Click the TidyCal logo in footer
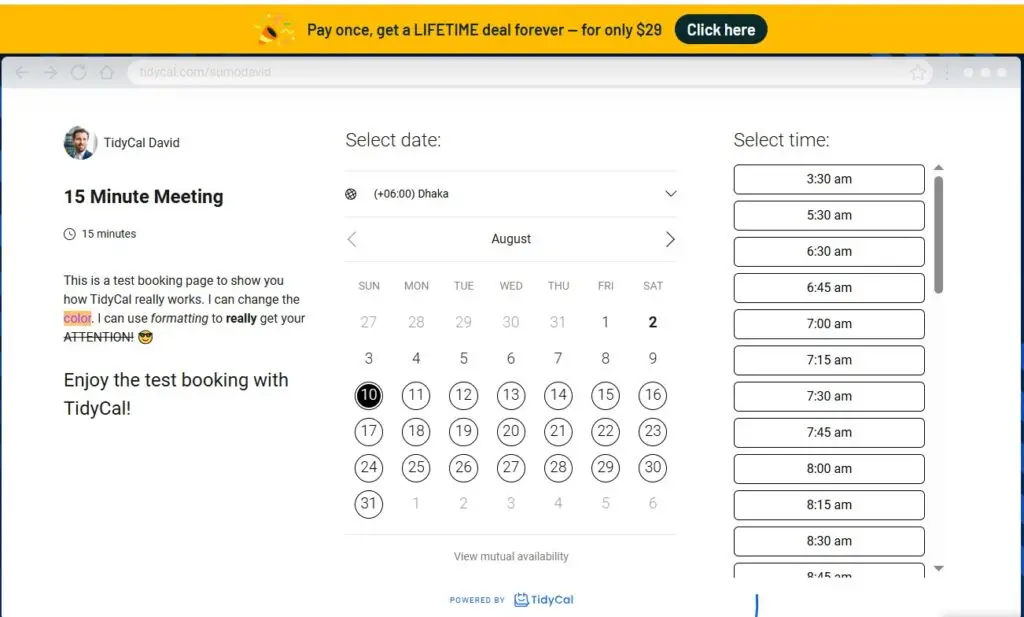Viewport: 1024px width, 617px height. [x=544, y=600]
